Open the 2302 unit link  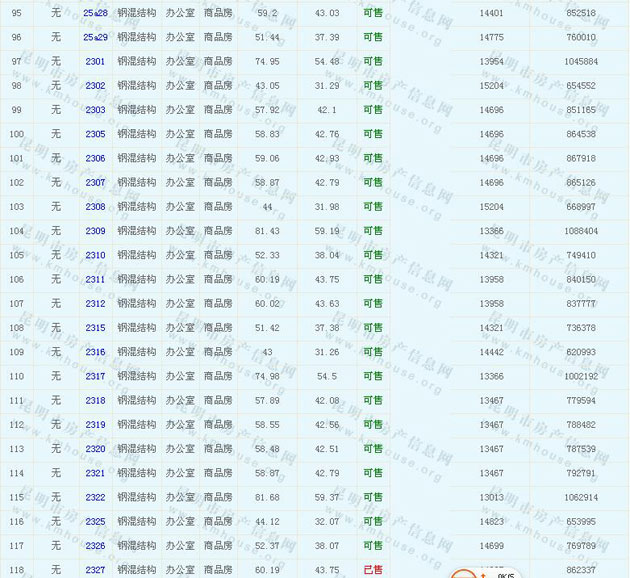pos(95,86)
